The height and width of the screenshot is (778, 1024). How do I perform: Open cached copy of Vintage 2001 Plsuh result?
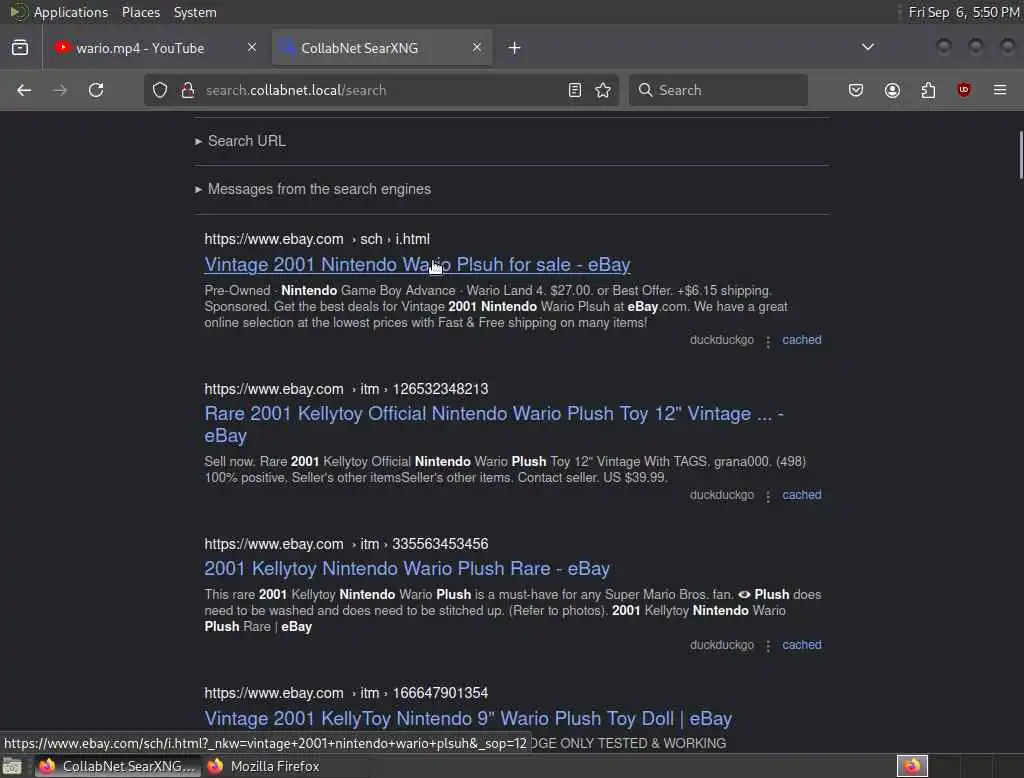coord(802,340)
